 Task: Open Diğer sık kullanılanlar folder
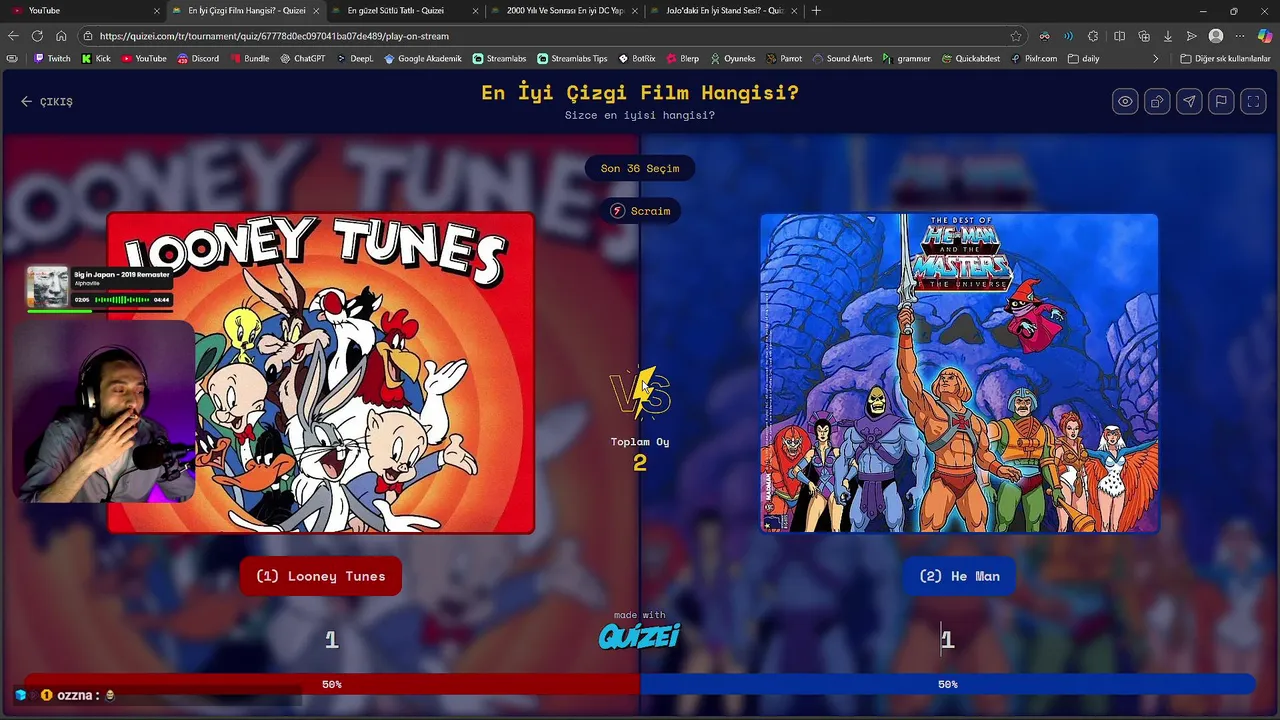click(x=1225, y=59)
